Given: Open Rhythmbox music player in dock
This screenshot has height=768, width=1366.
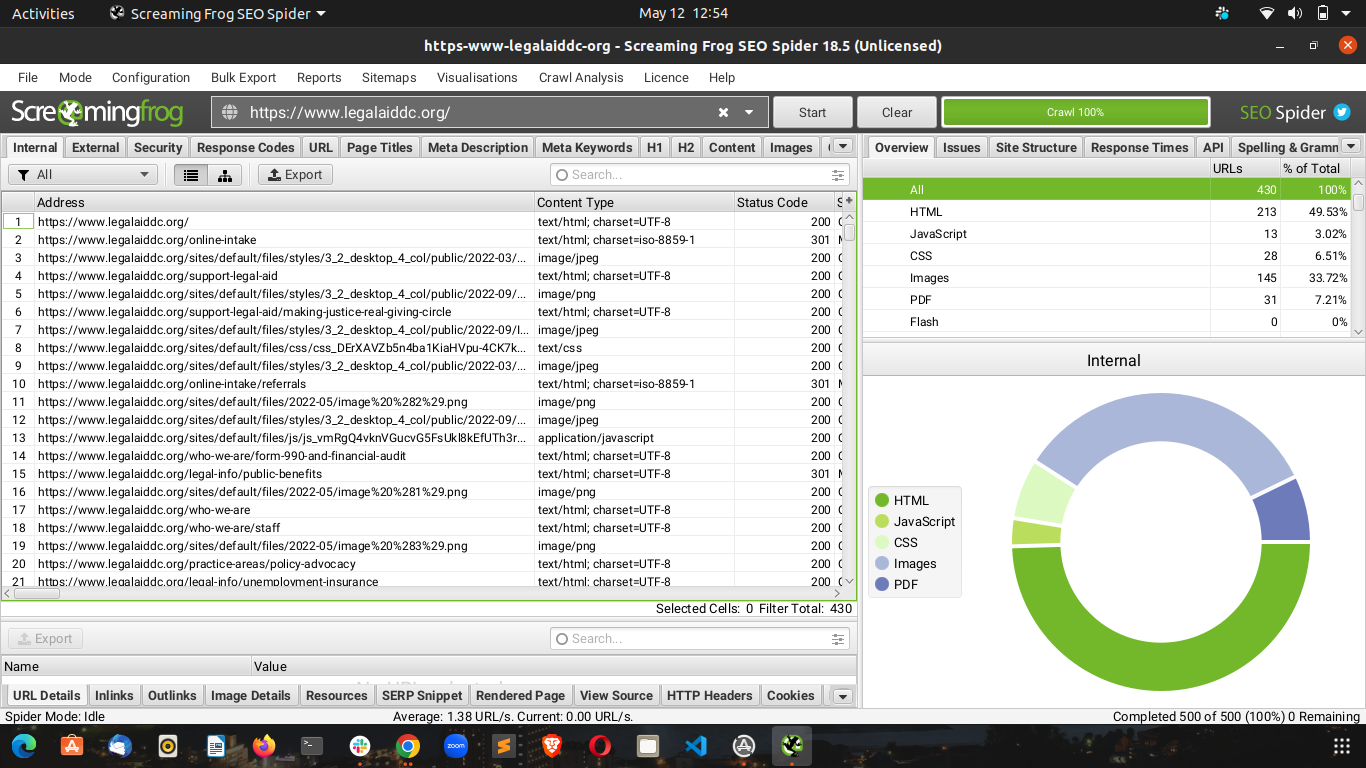Looking at the screenshot, I should click(x=168, y=746).
